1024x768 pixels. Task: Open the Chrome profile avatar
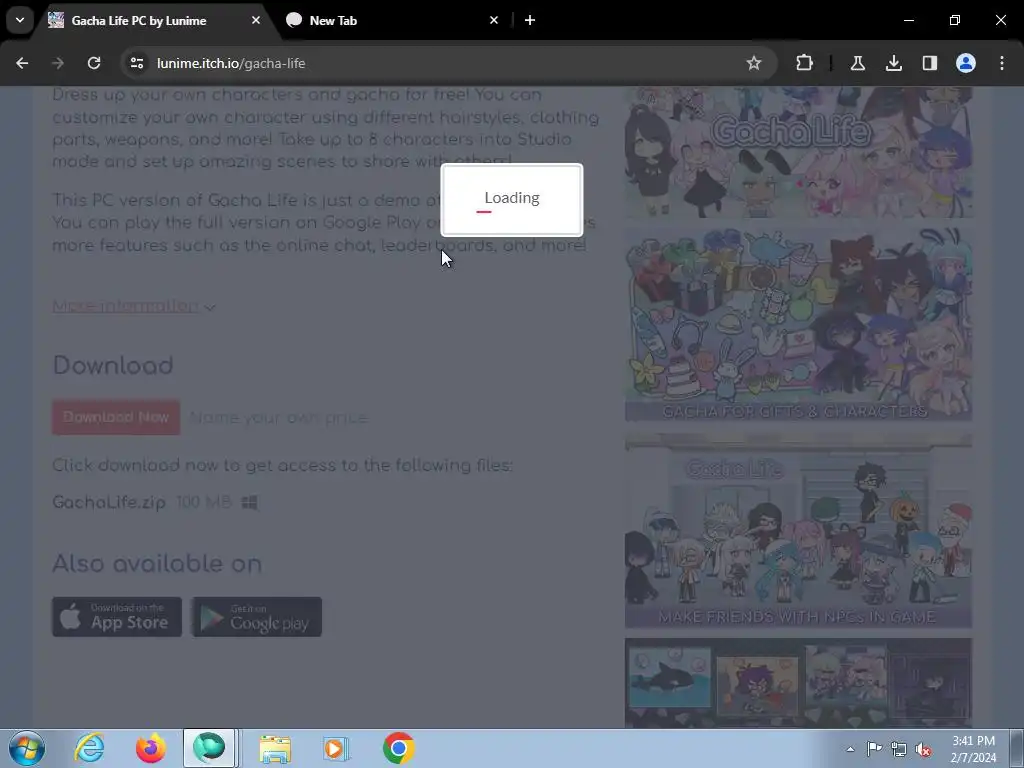(965, 63)
